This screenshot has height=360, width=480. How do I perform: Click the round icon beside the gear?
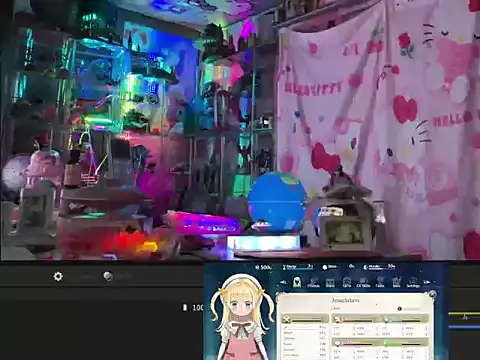point(108,276)
